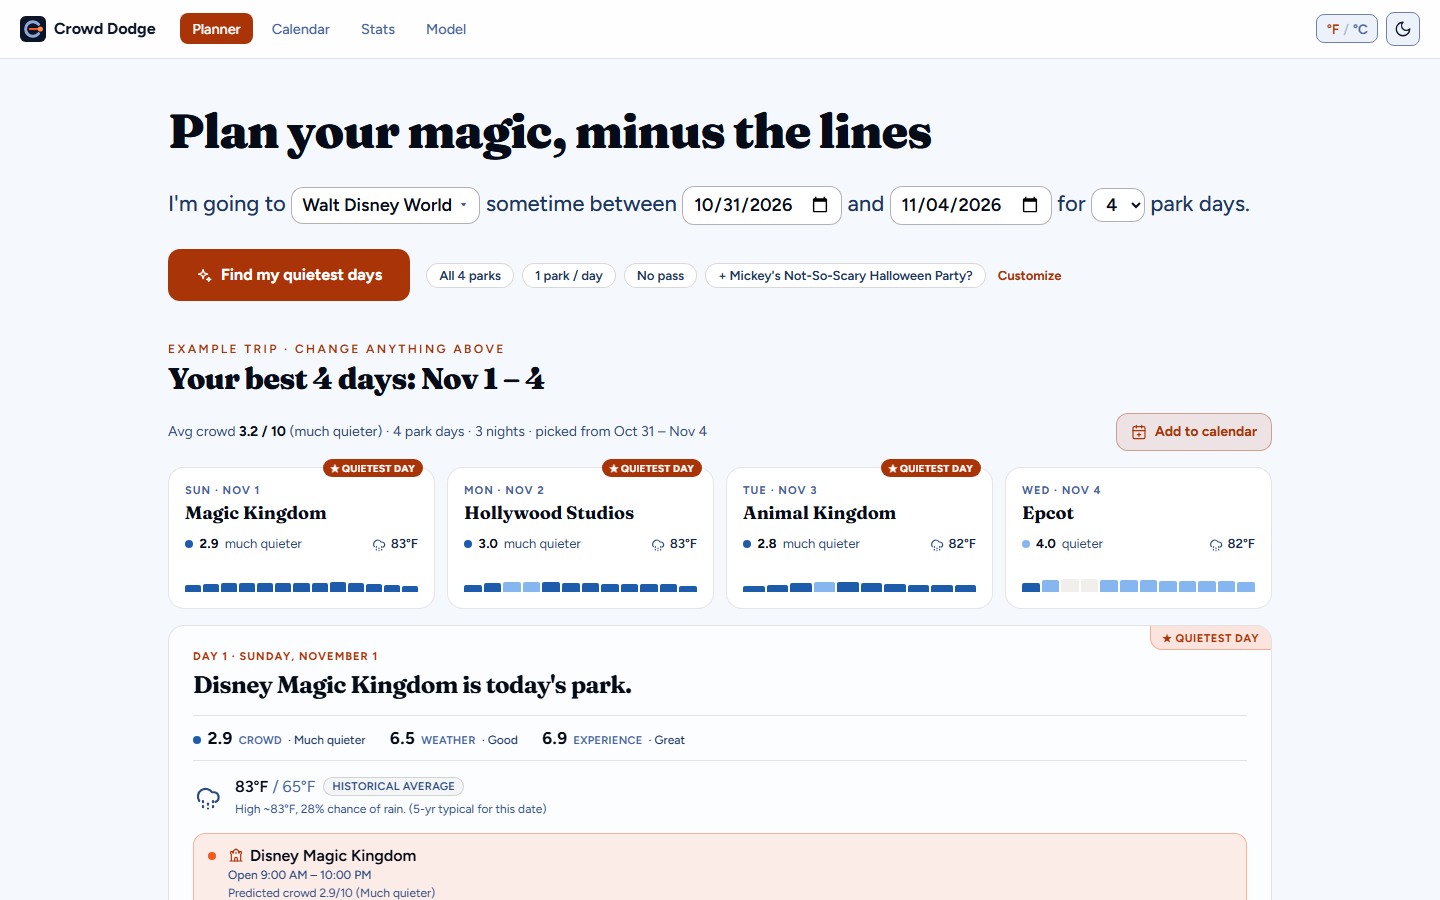Click 2.8 much quieter on Animal Kingdom card
Screen dimensions: 1440x900
(801, 544)
